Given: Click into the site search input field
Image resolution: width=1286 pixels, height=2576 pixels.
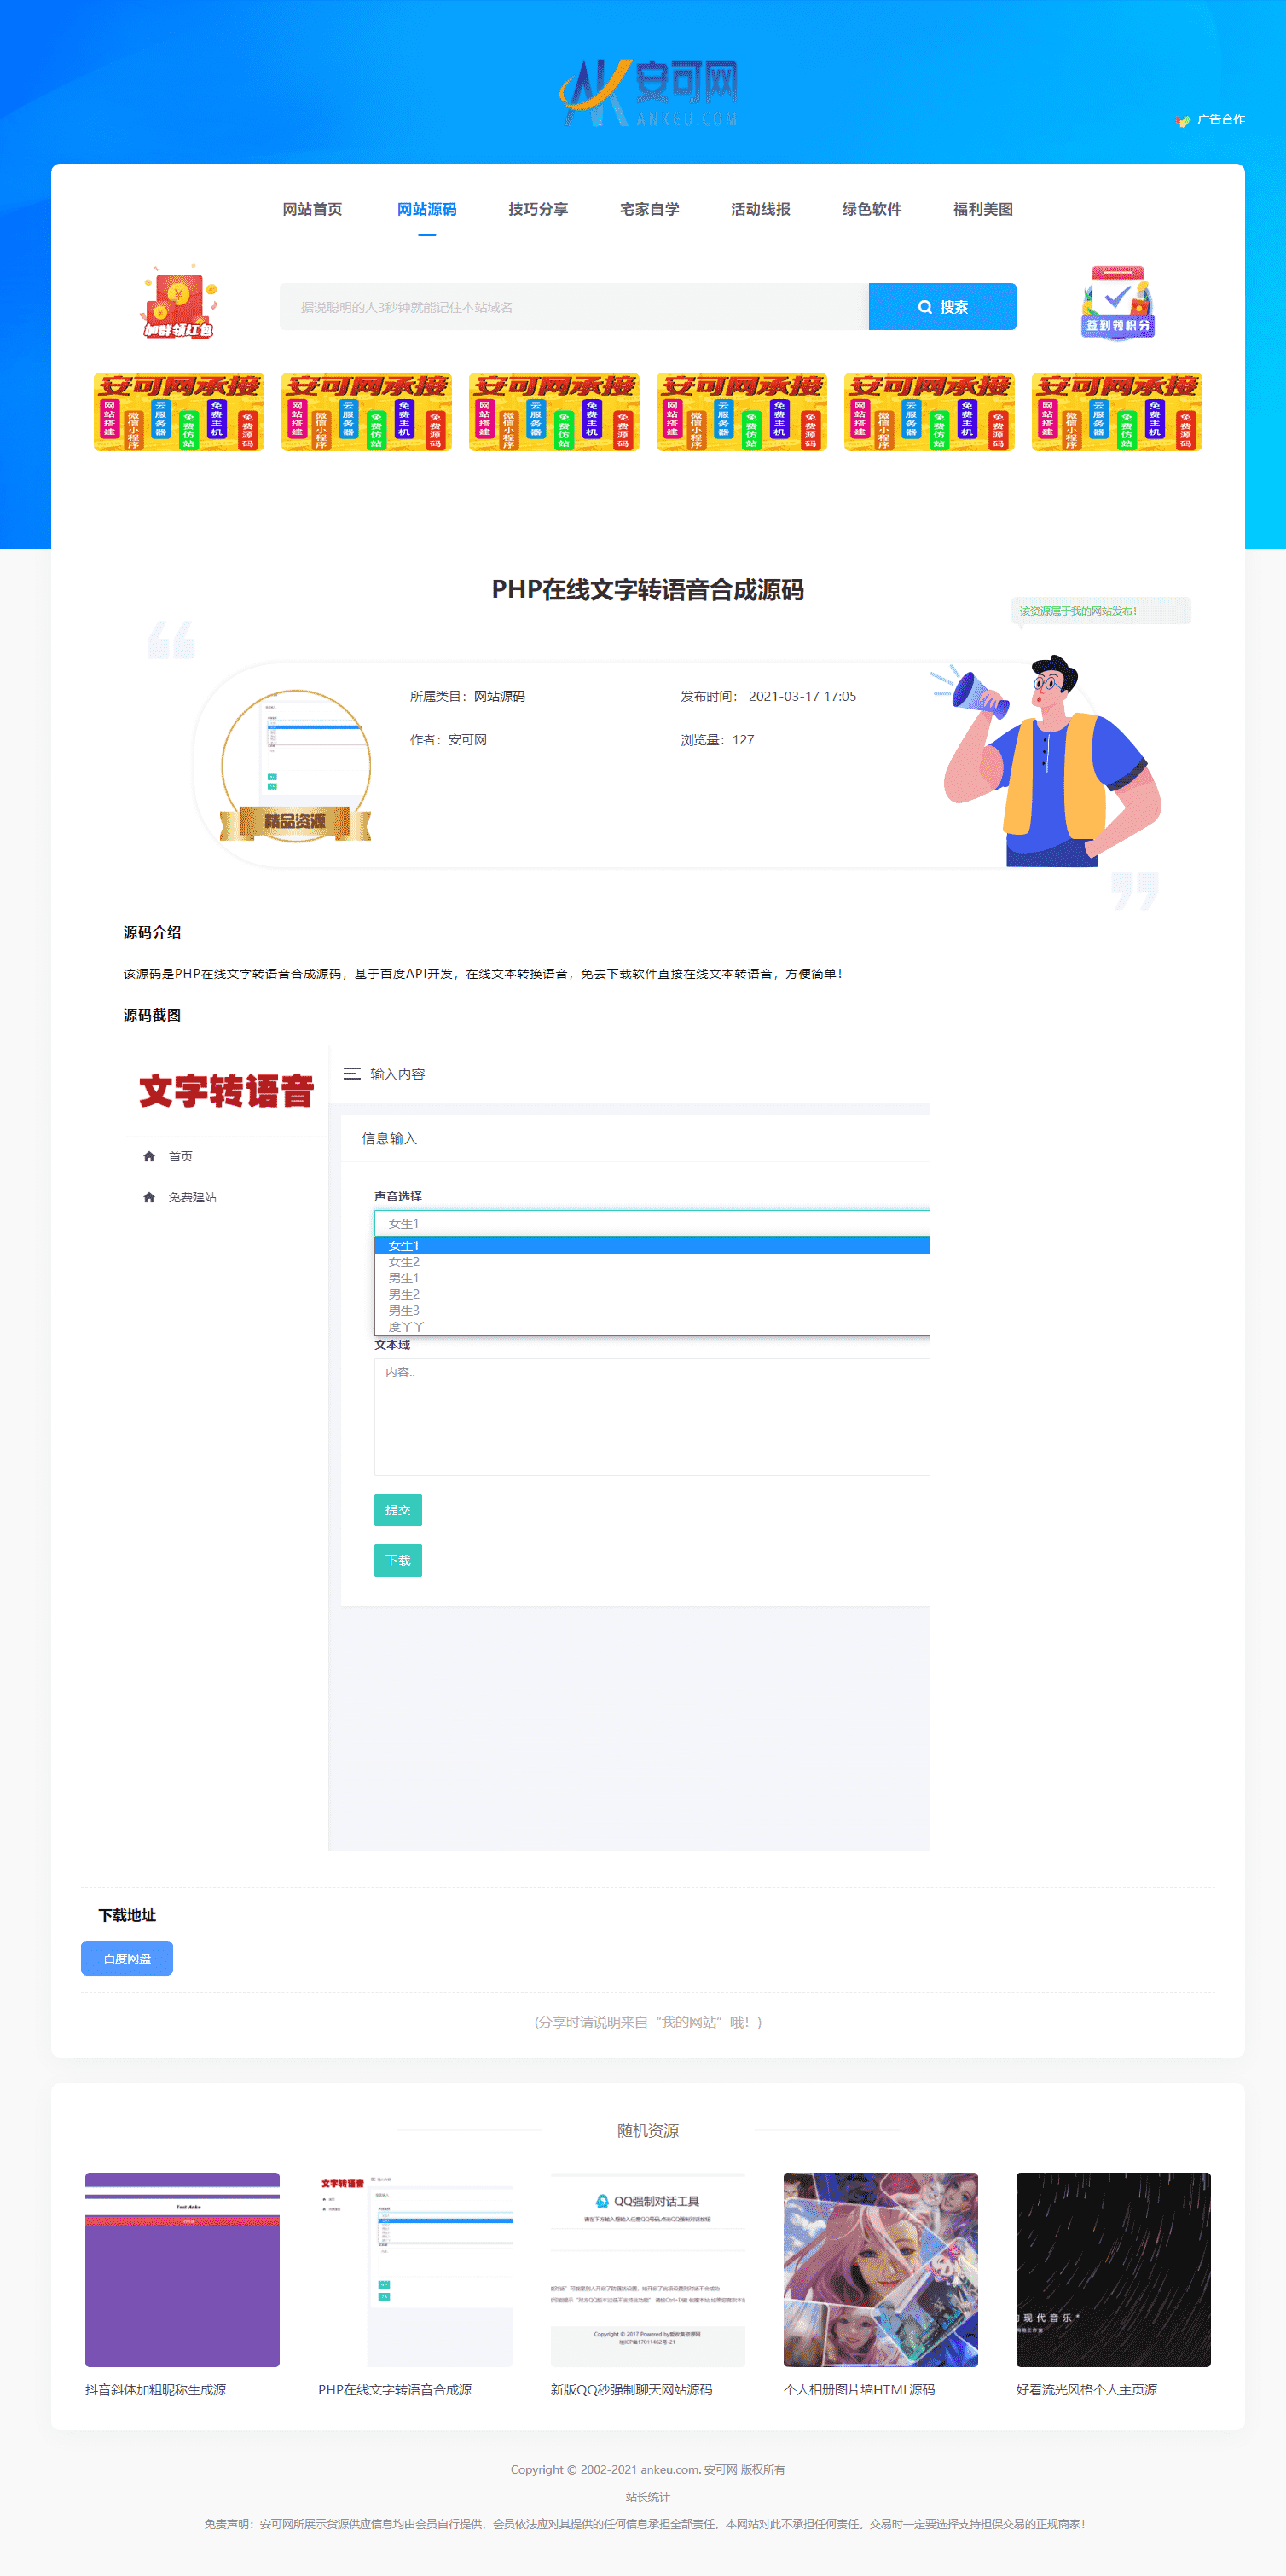Looking at the screenshot, I should coord(573,307).
